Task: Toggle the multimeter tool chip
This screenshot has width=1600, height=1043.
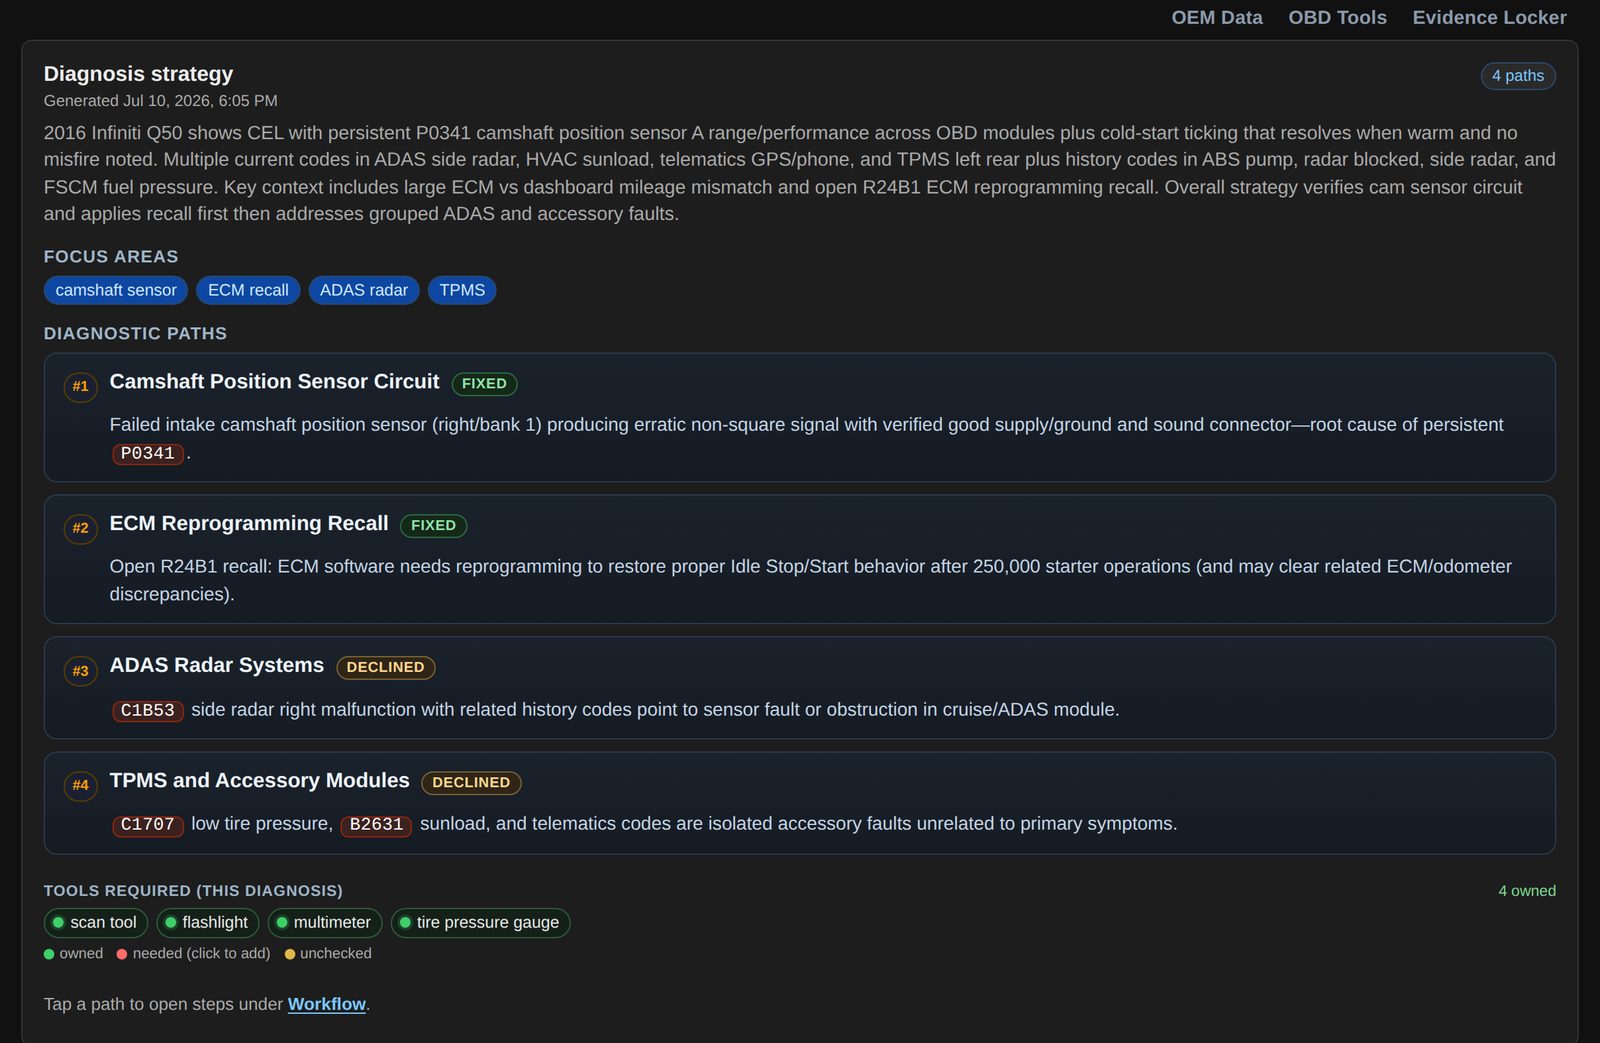Action: (x=325, y=922)
